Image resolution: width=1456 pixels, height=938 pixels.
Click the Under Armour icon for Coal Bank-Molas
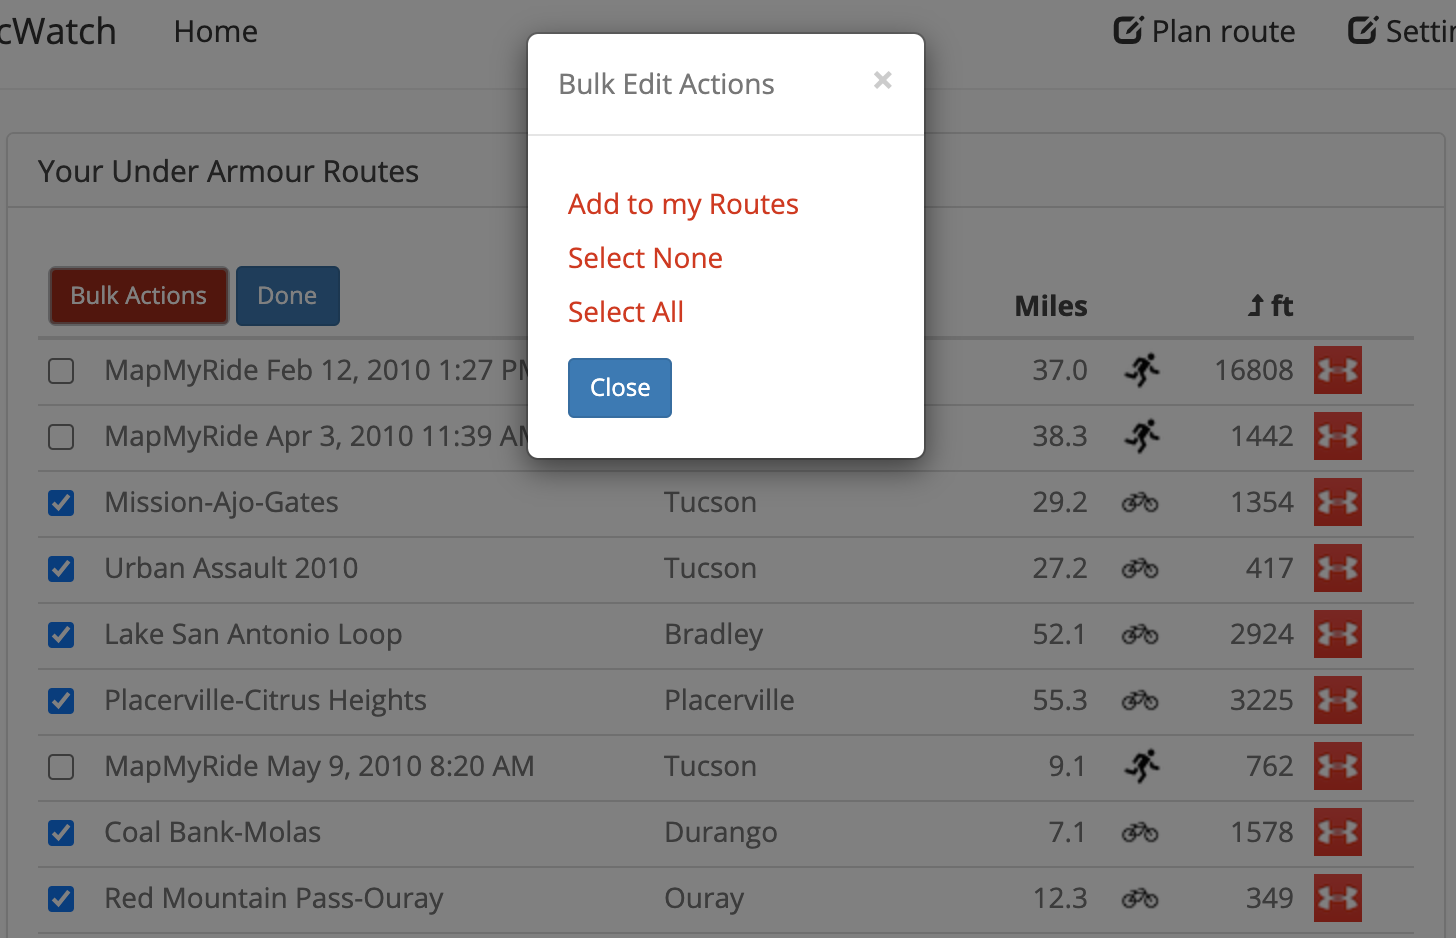pyautogui.click(x=1337, y=832)
